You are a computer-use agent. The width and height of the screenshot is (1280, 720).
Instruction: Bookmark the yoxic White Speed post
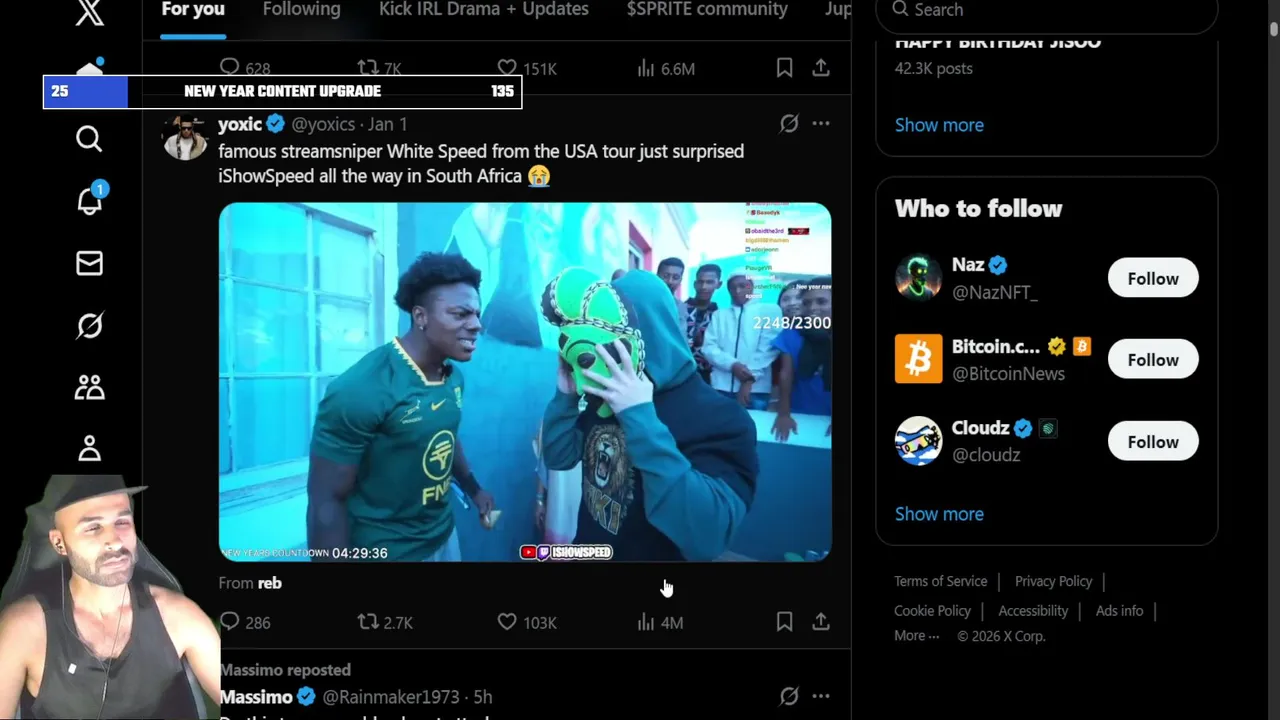[785, 622]
